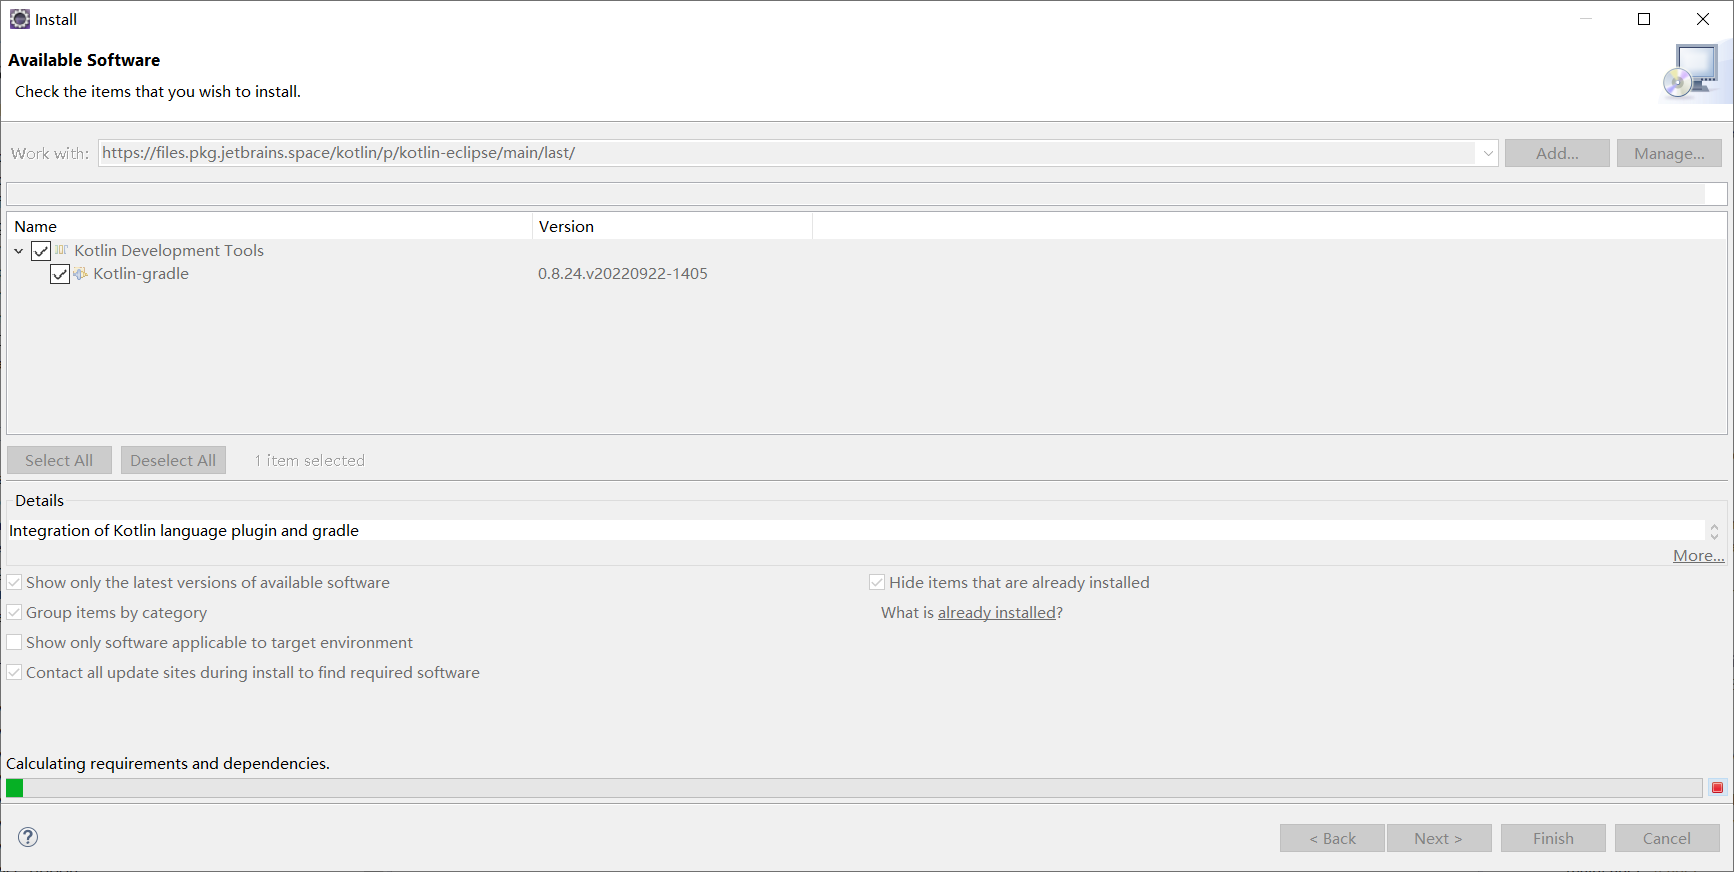
Task: Uncheck the Kotlin-gradle checkbox
Action: [x=60, y=274]
